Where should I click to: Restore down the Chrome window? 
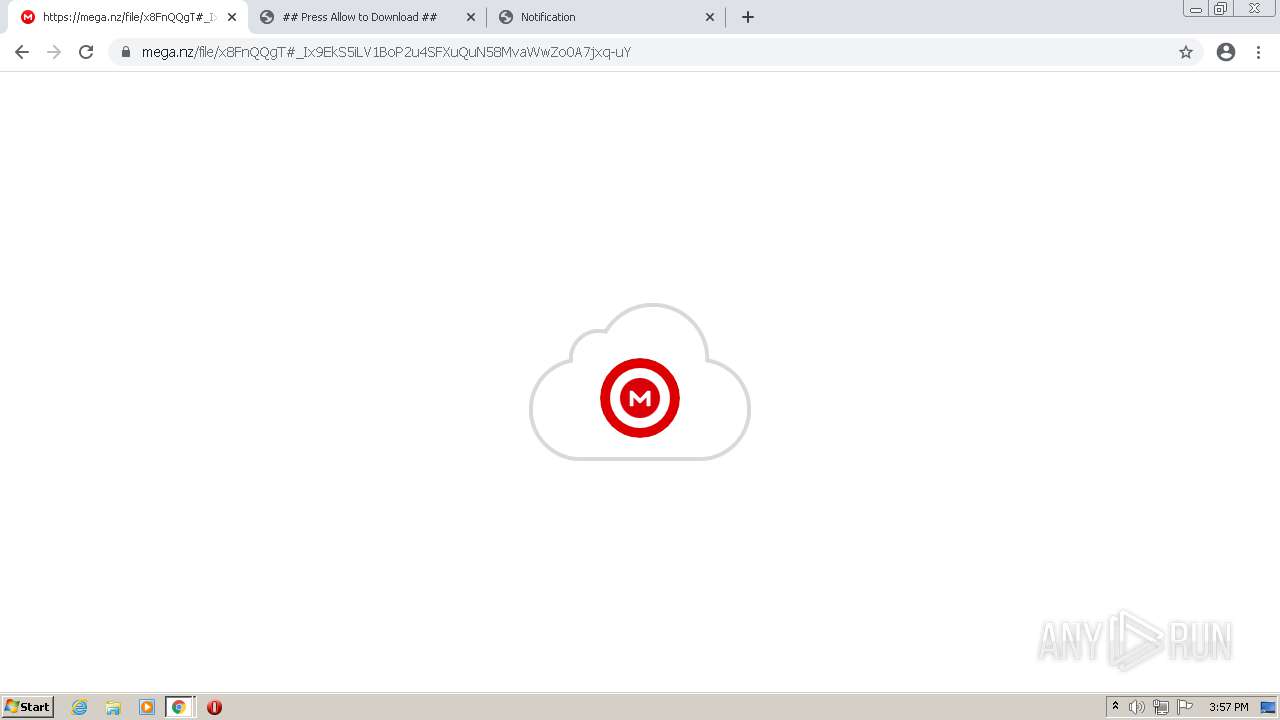[1221, 9]
